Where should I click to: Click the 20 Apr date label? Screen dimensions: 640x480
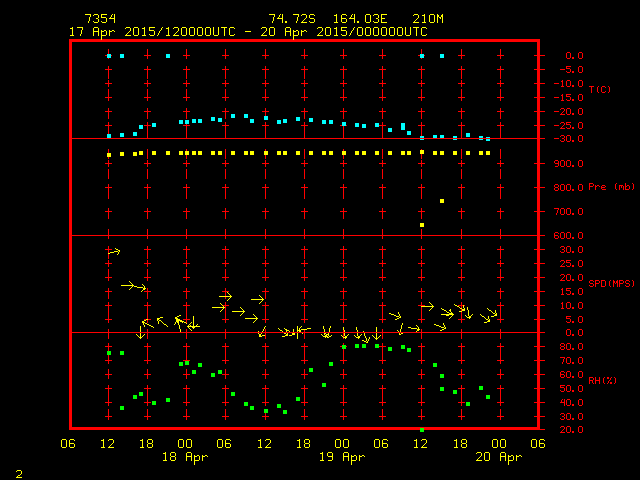498,457
